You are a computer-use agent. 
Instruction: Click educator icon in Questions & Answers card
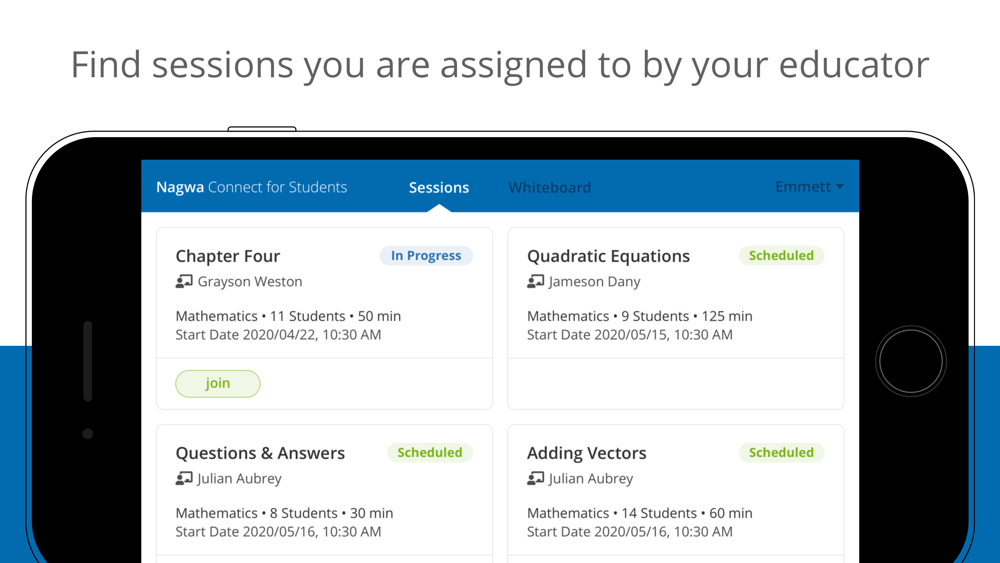click(x=184, y=478)
